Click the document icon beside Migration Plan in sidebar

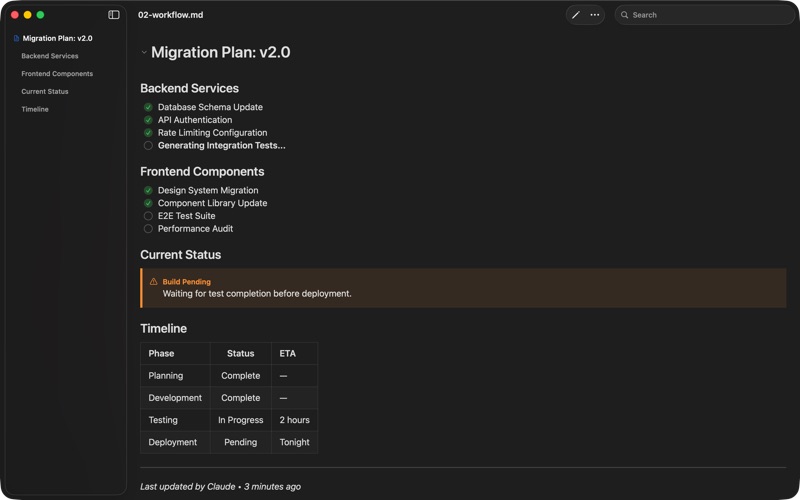coord(16,38)
